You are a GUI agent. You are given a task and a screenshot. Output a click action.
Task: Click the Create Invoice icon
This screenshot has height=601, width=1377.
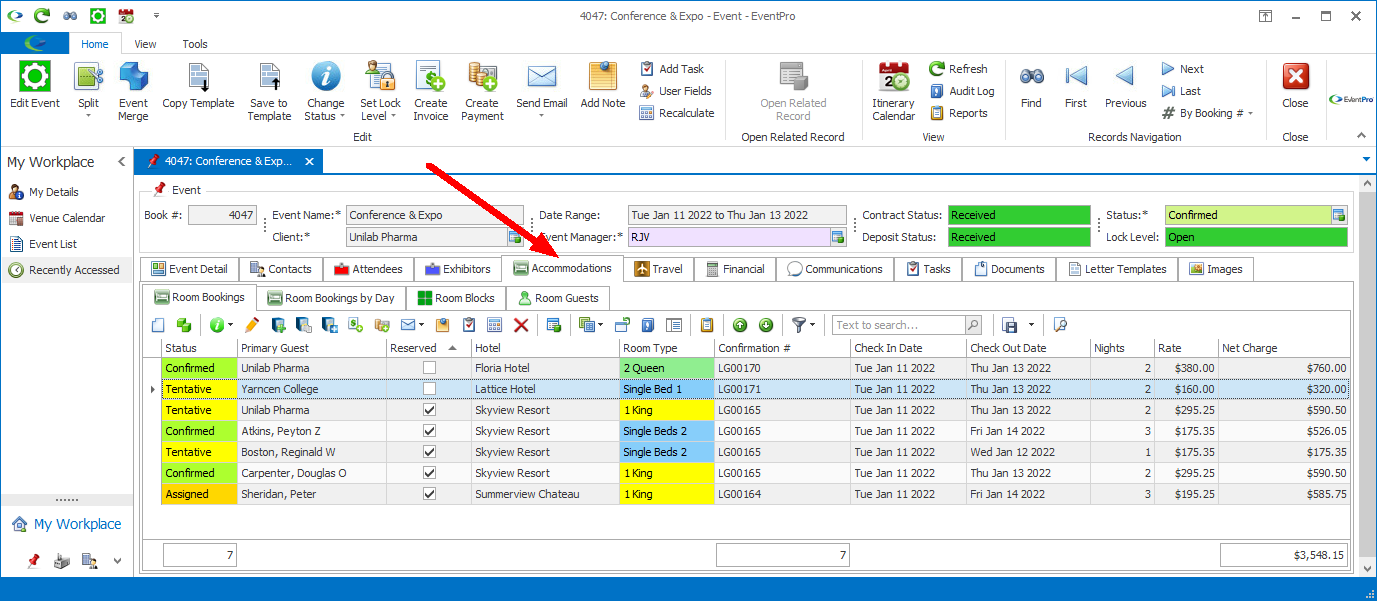coord(430,77)
